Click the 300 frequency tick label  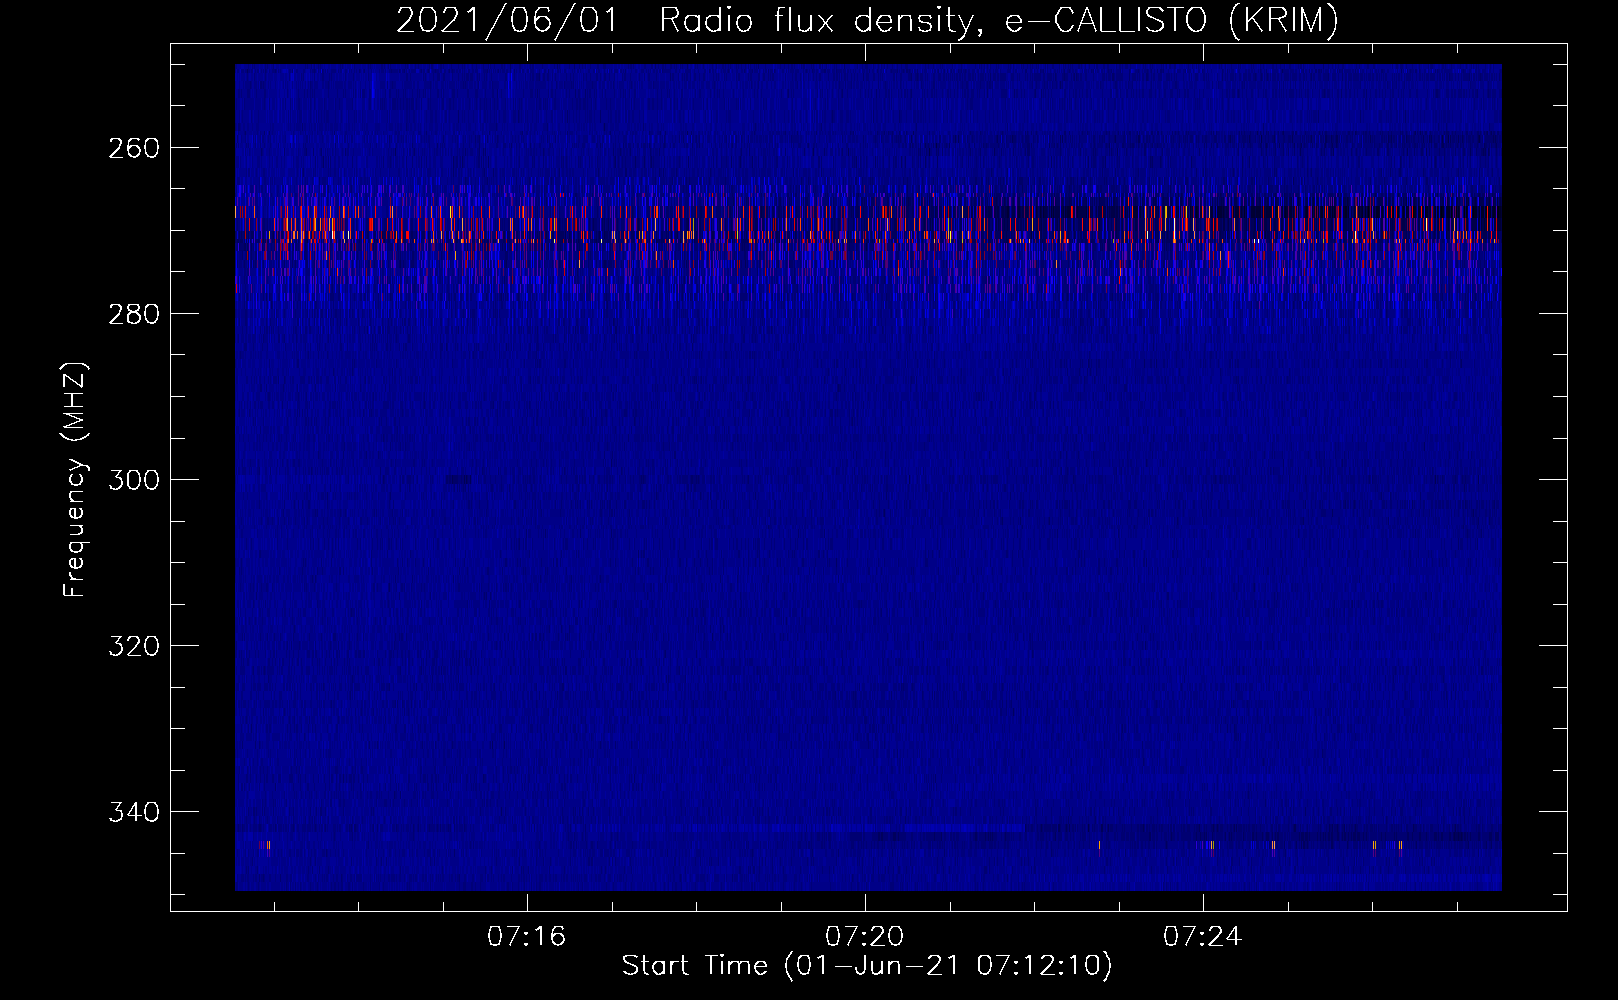(x=134, y=480)
